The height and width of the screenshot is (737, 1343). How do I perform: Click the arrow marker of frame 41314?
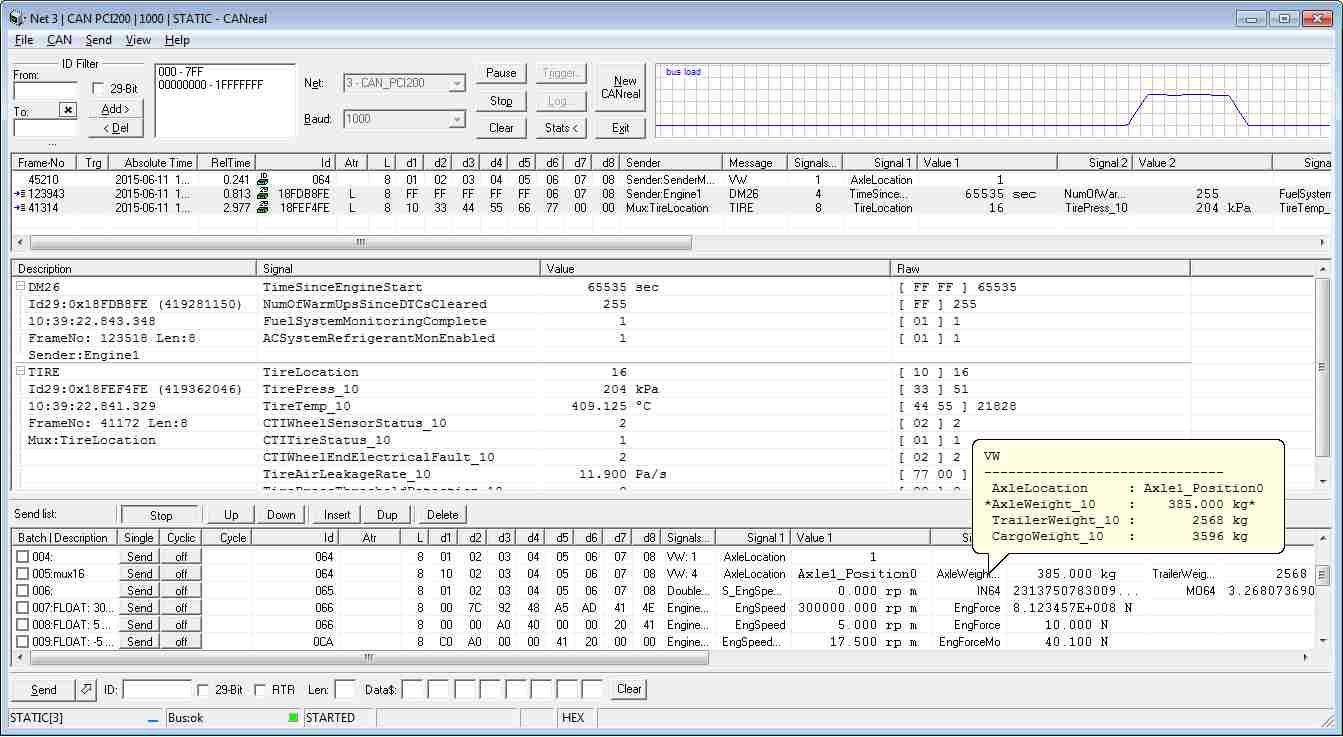[x=19, y=208]
